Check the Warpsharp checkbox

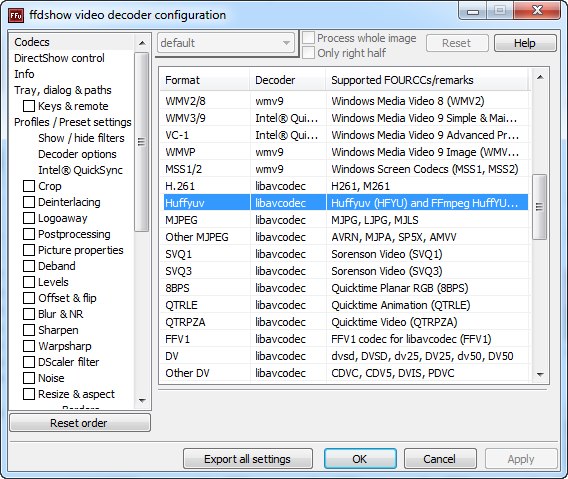pyautogui.click(x=29, y=346)
